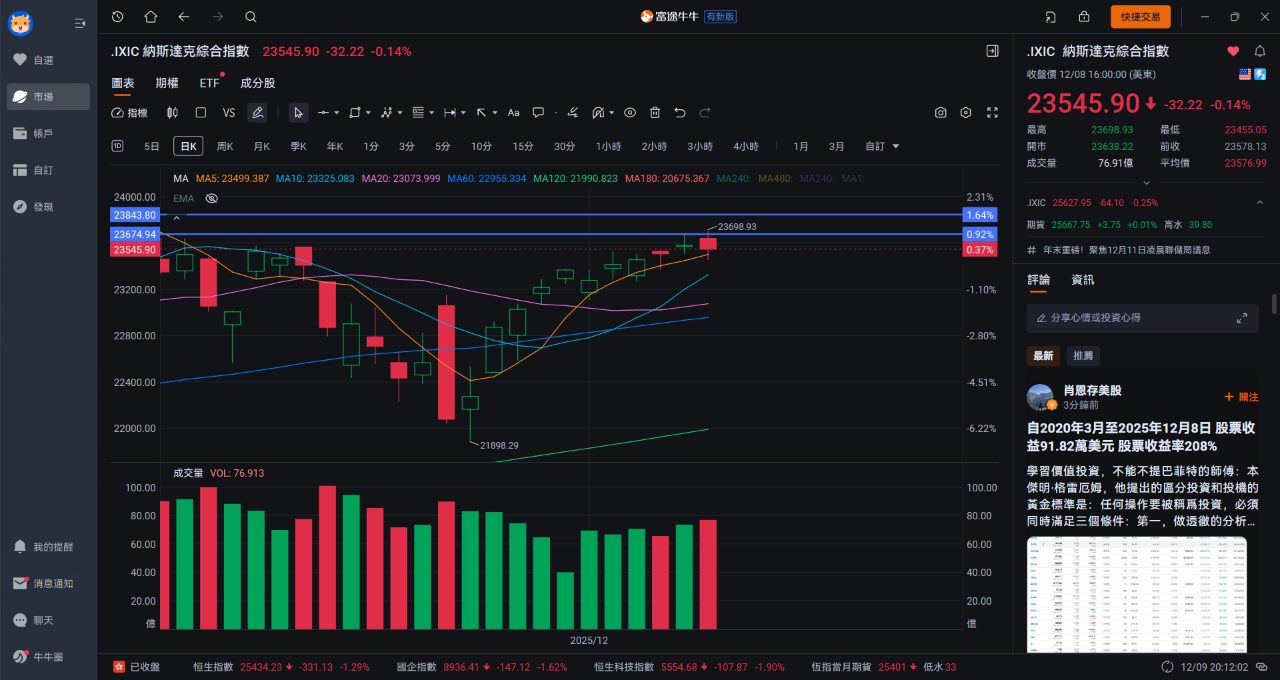Open pattern tool dropdown arrow

400,113
